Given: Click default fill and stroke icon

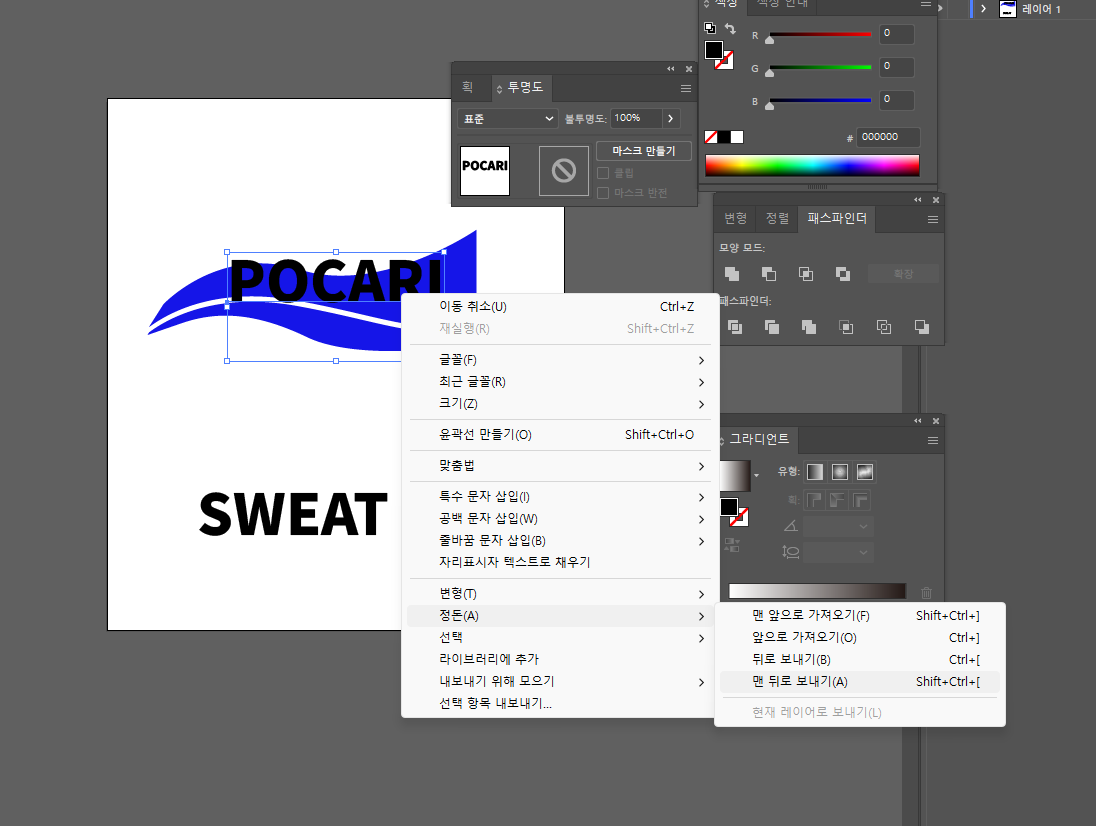Looking at the screenshot, I should pyautogui.click(x=710, y=28).
